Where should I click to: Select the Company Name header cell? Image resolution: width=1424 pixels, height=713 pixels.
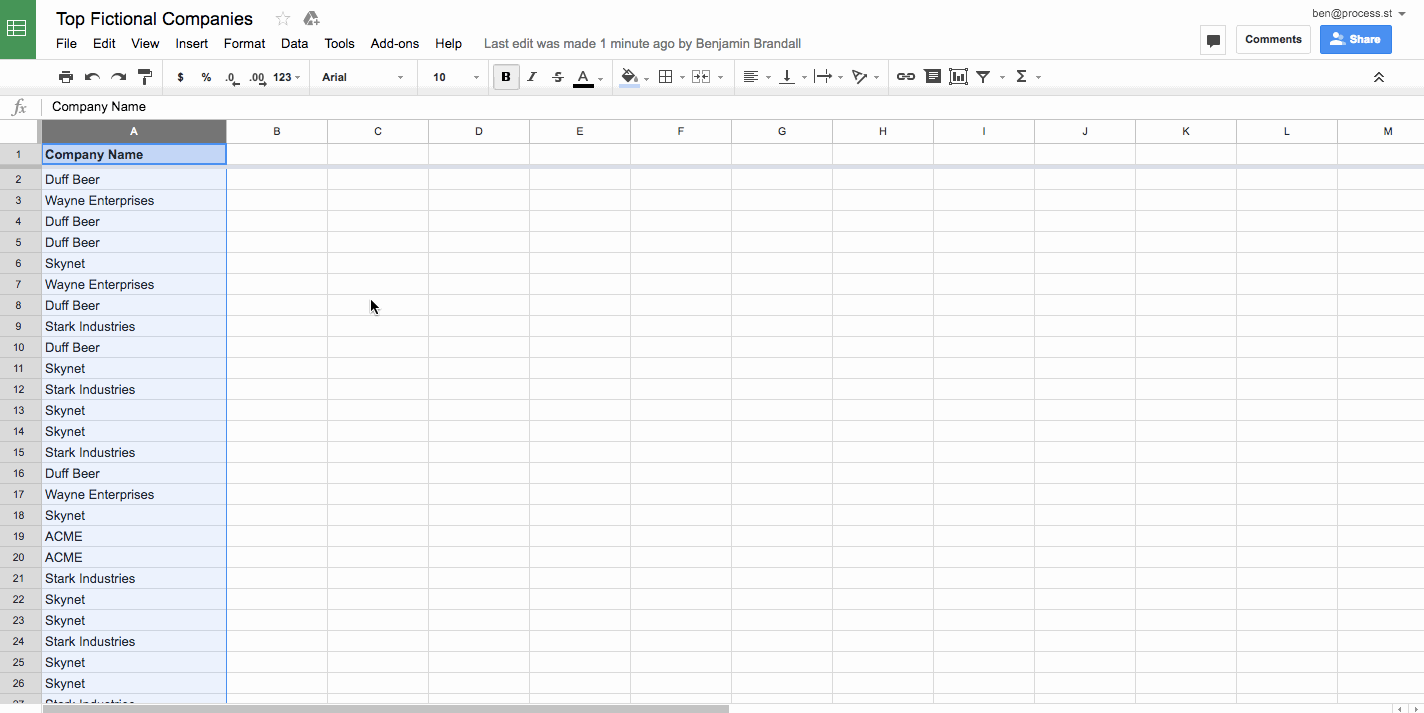[134, 155]
